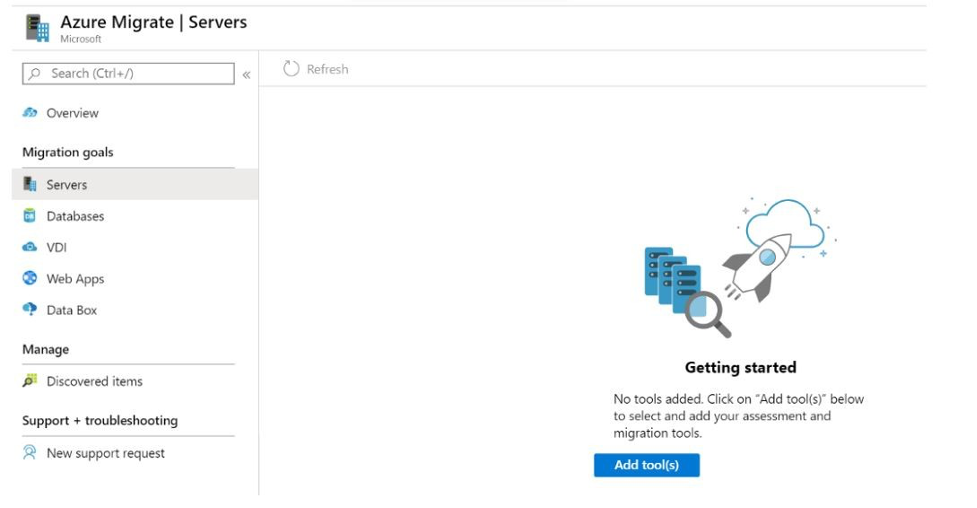The height and width of the screenshot is (508, 977).
Task: Click the Getting started heading
Action: 740,367
